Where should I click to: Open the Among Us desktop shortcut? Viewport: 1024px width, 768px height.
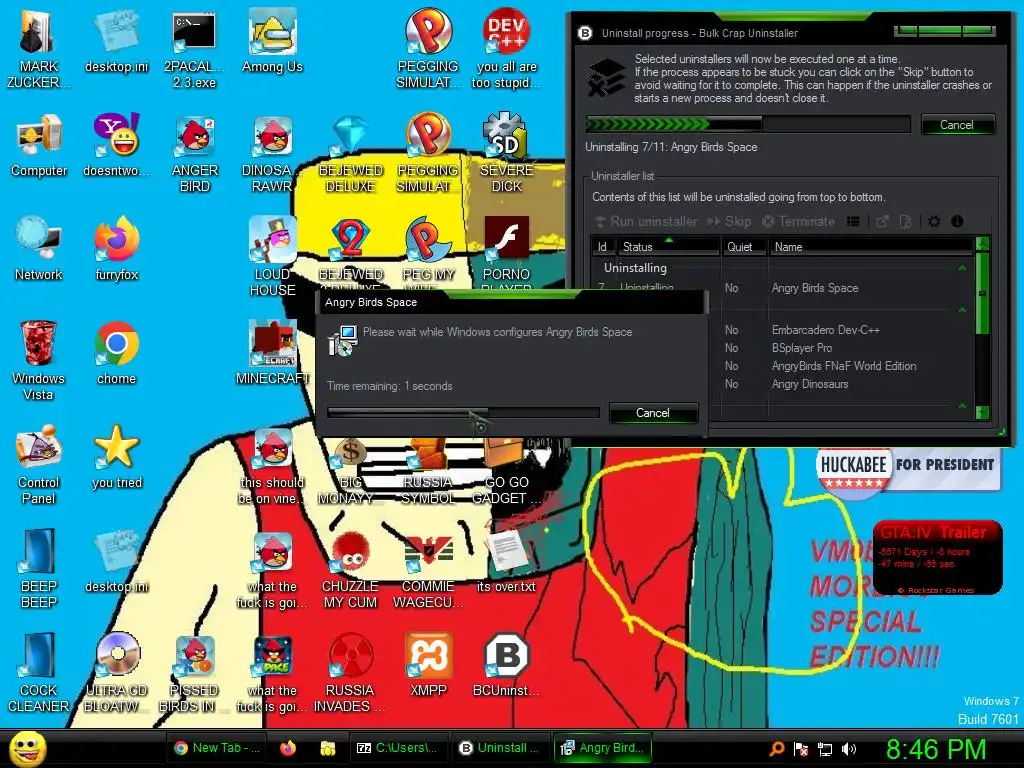pos(272,41)
